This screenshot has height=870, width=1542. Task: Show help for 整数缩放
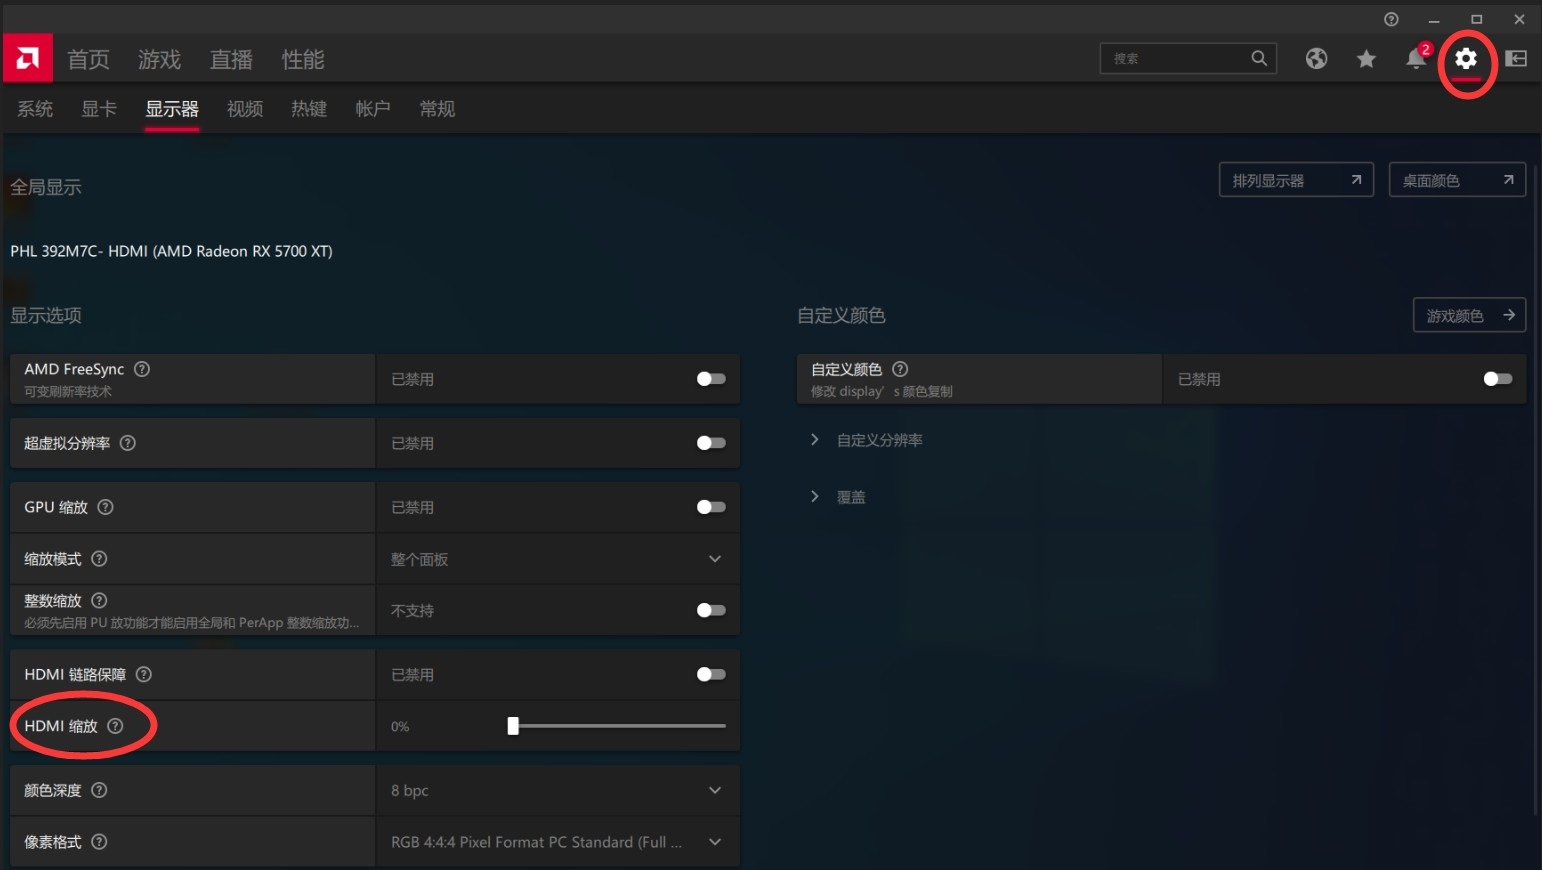coord(99,600)
